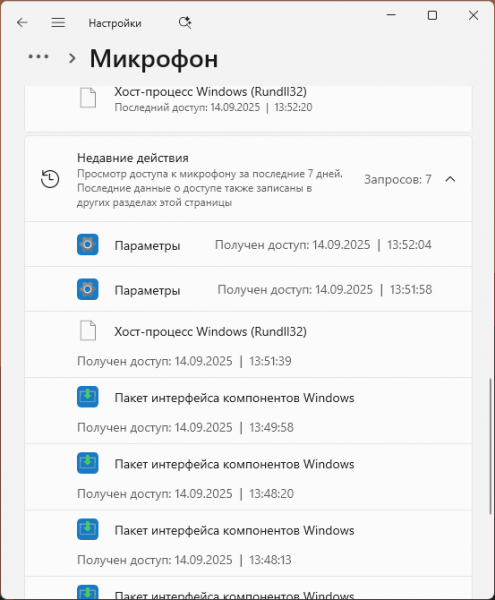This screenshot has height=600, width=495.
Task: Click Хост-процесс Windows (Rundll32) in recent list
Action: [210, 331]
